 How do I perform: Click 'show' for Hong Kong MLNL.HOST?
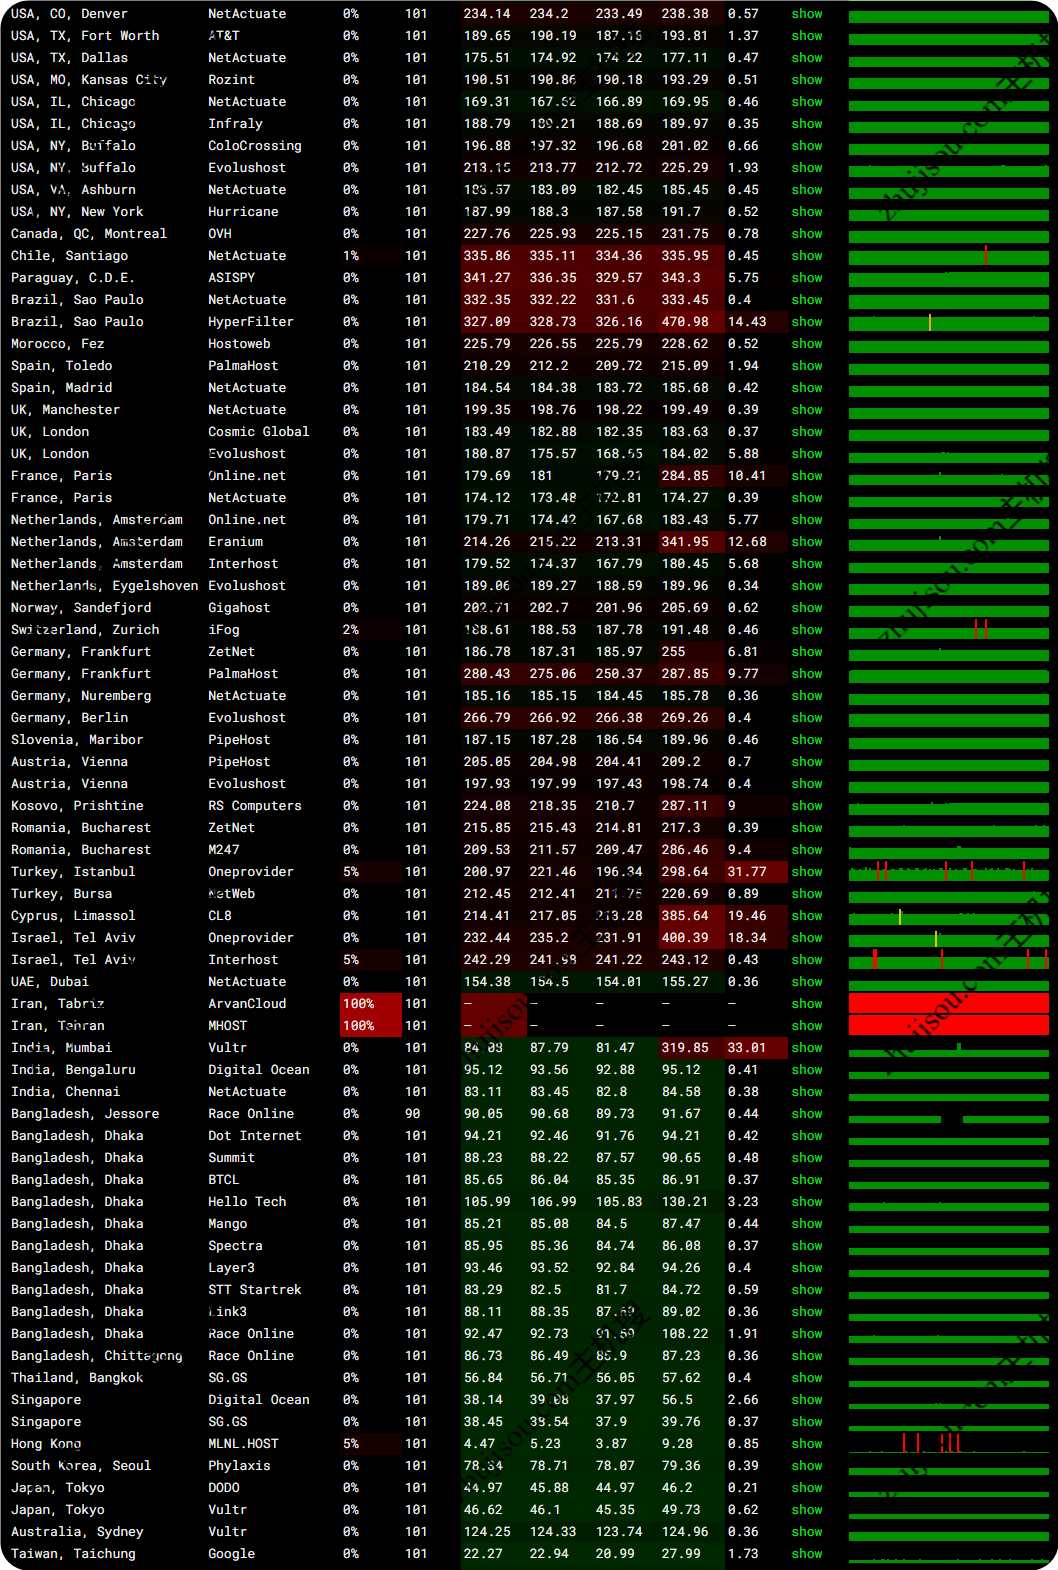click(806, 1444)
